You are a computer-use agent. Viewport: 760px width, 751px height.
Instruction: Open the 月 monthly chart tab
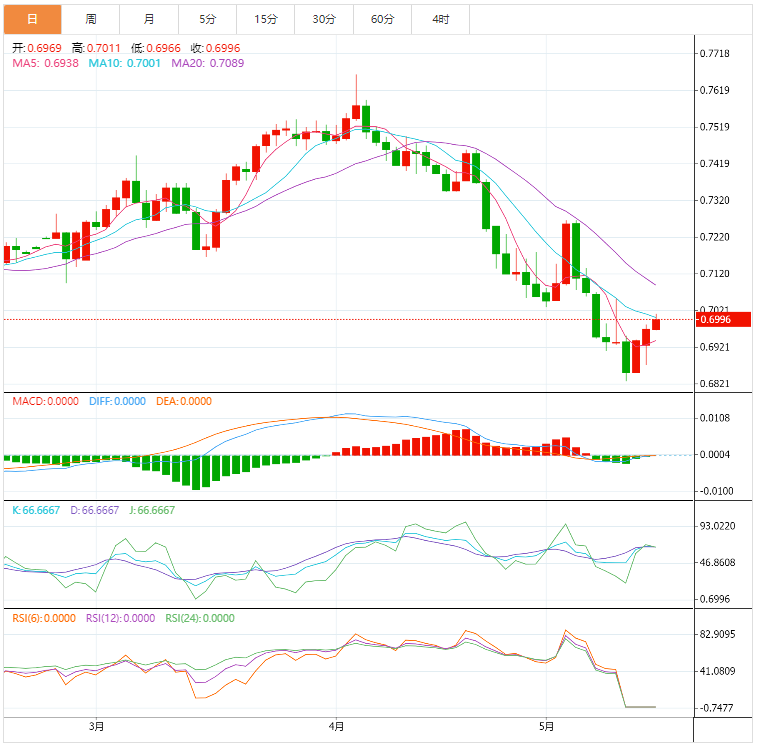click(x=149, y=19)
